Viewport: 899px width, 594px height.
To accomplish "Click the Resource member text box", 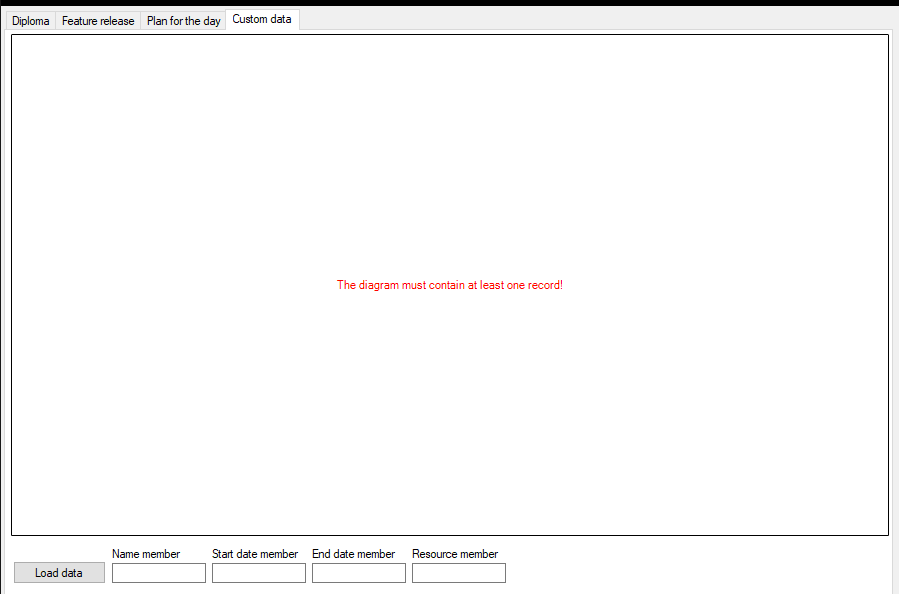I will click(x=459, y=573).
